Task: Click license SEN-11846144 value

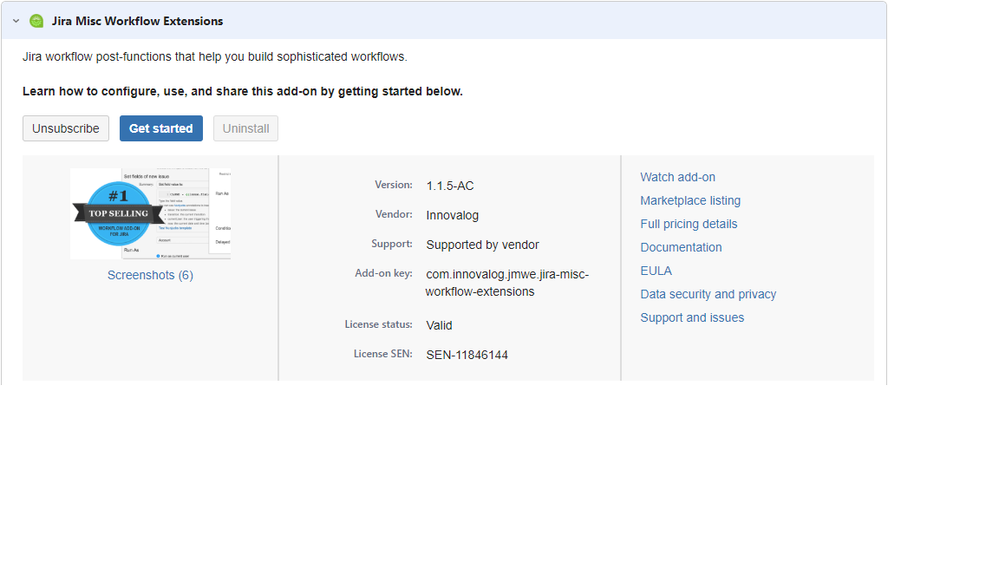Action: point(467,355)
